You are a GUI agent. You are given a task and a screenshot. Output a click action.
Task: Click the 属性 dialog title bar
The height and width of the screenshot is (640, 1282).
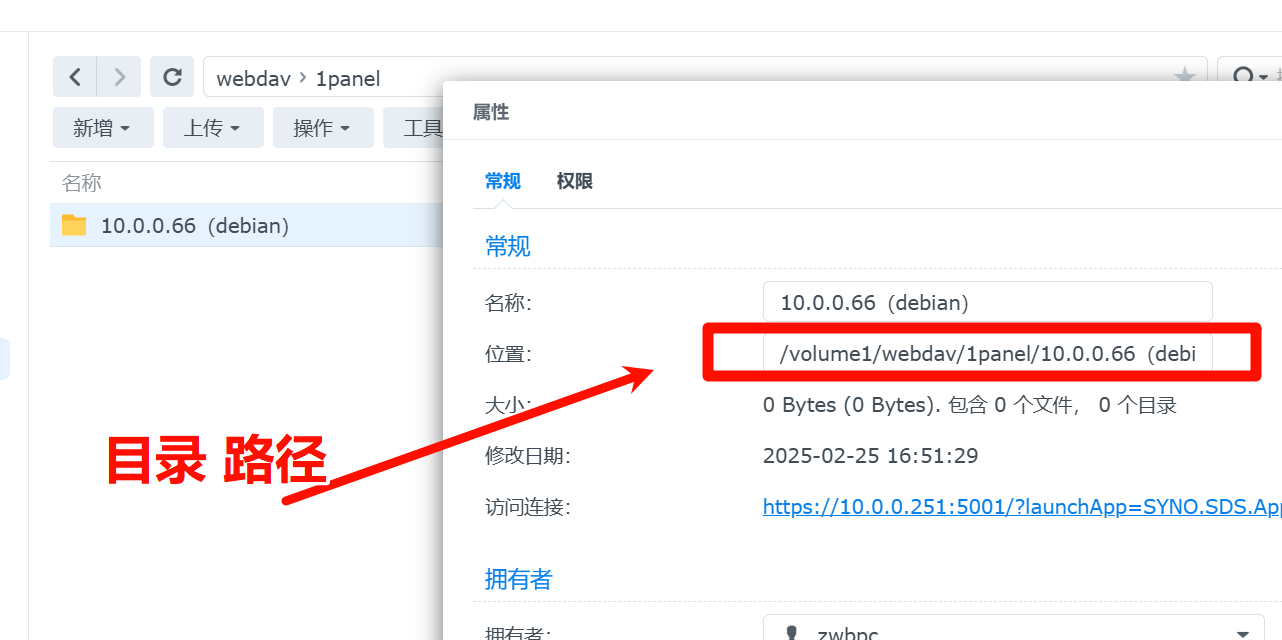pyautogui.click(x=800, y=112)
